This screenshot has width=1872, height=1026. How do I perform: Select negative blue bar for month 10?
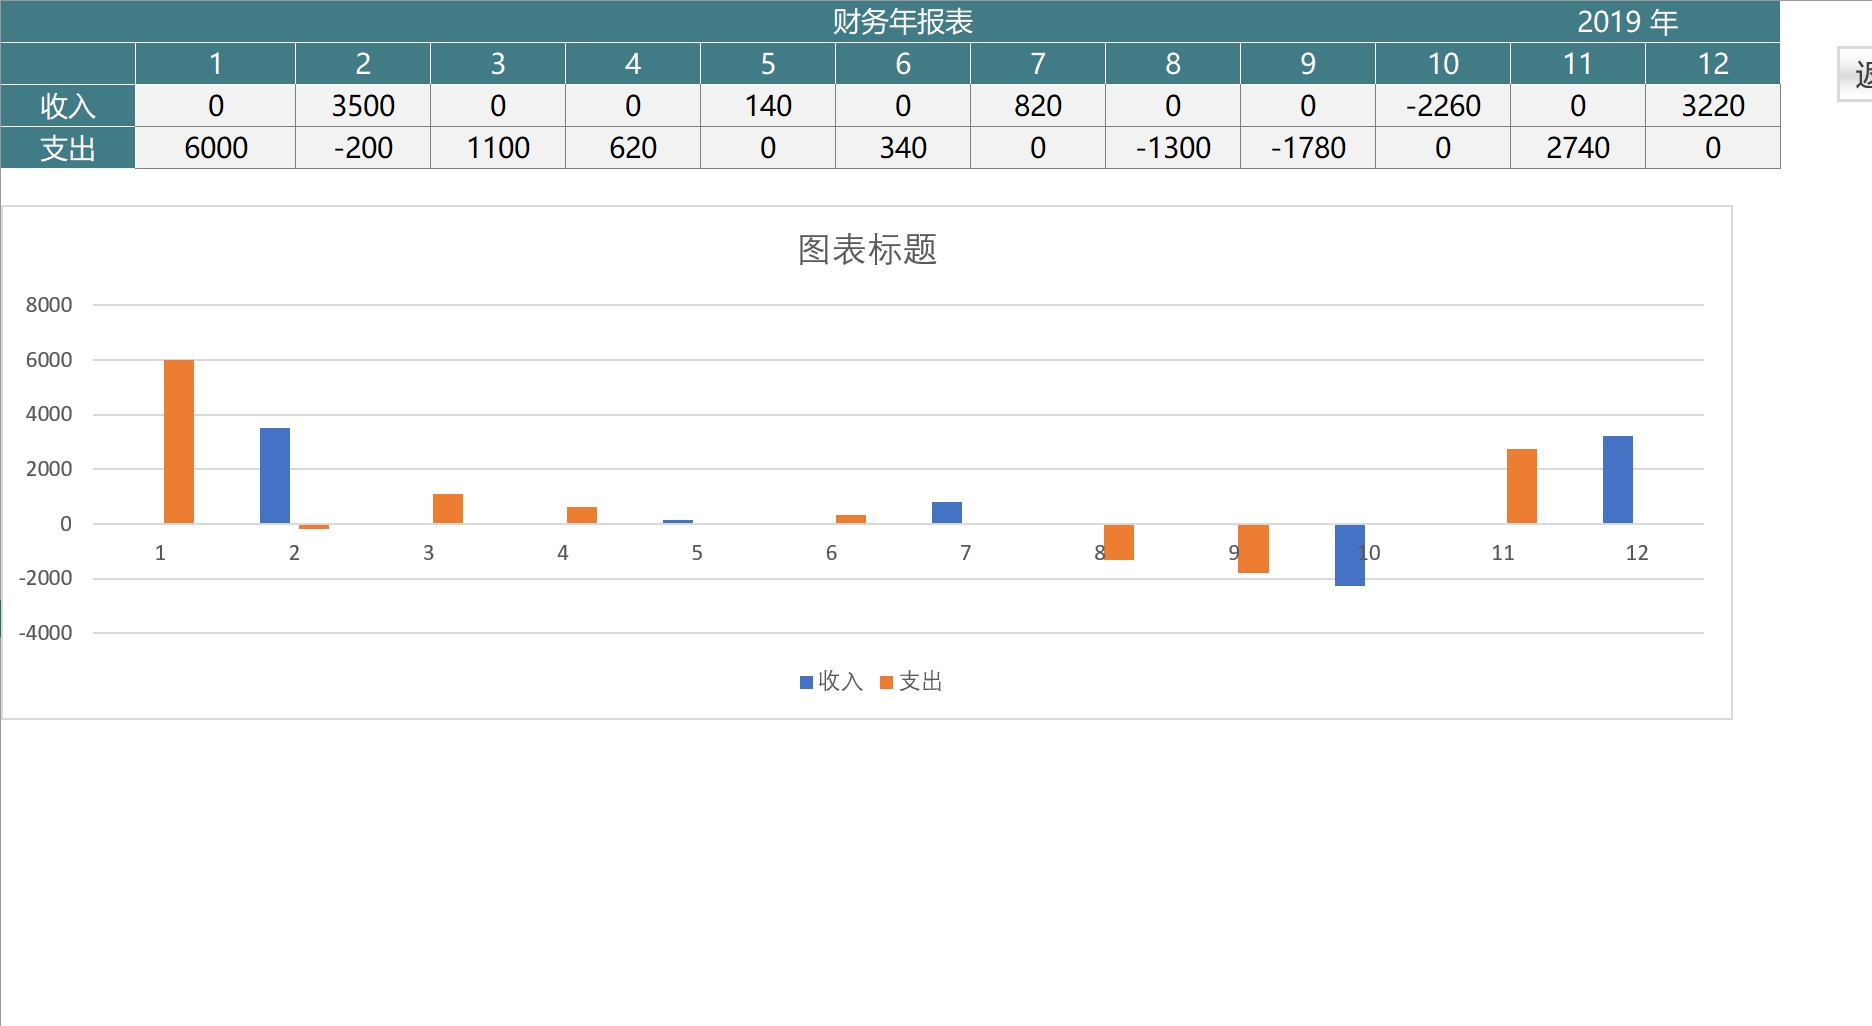tap(1350, 555)
